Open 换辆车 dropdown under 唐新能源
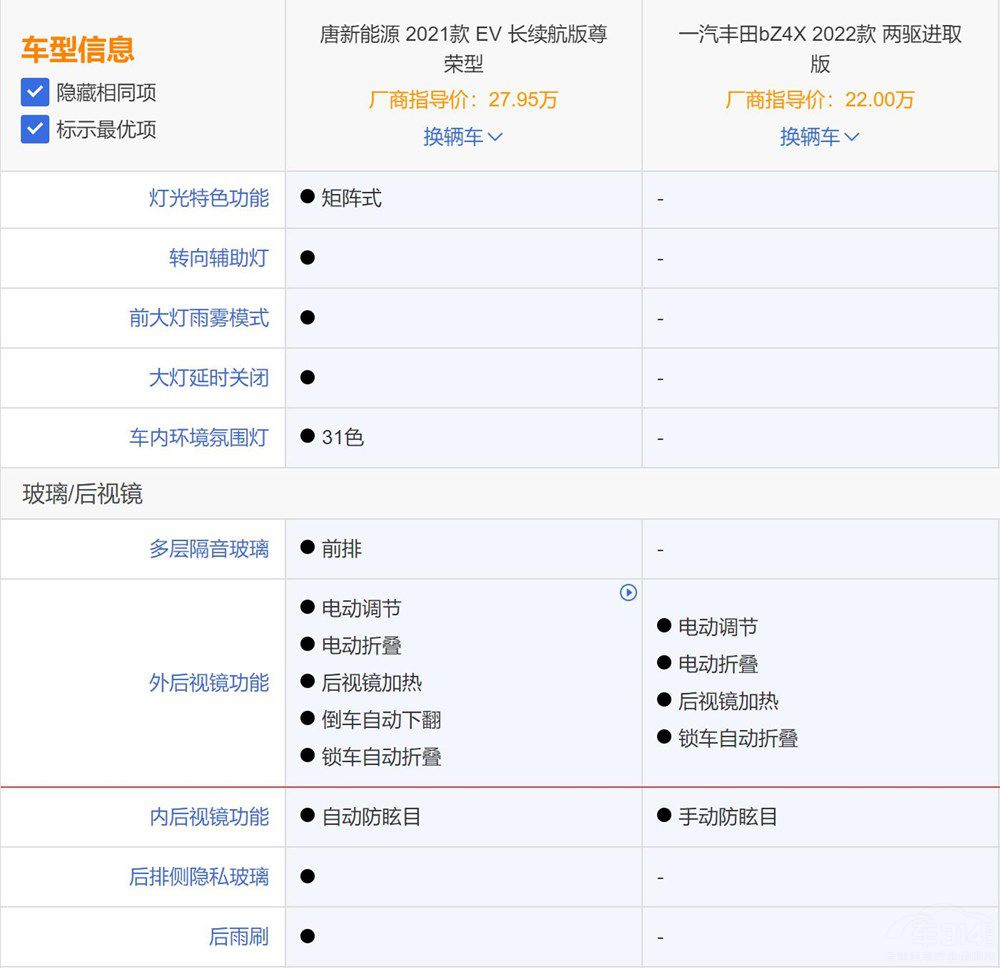The width and height of the screenshot is (1000, 968). coord(464,136)
